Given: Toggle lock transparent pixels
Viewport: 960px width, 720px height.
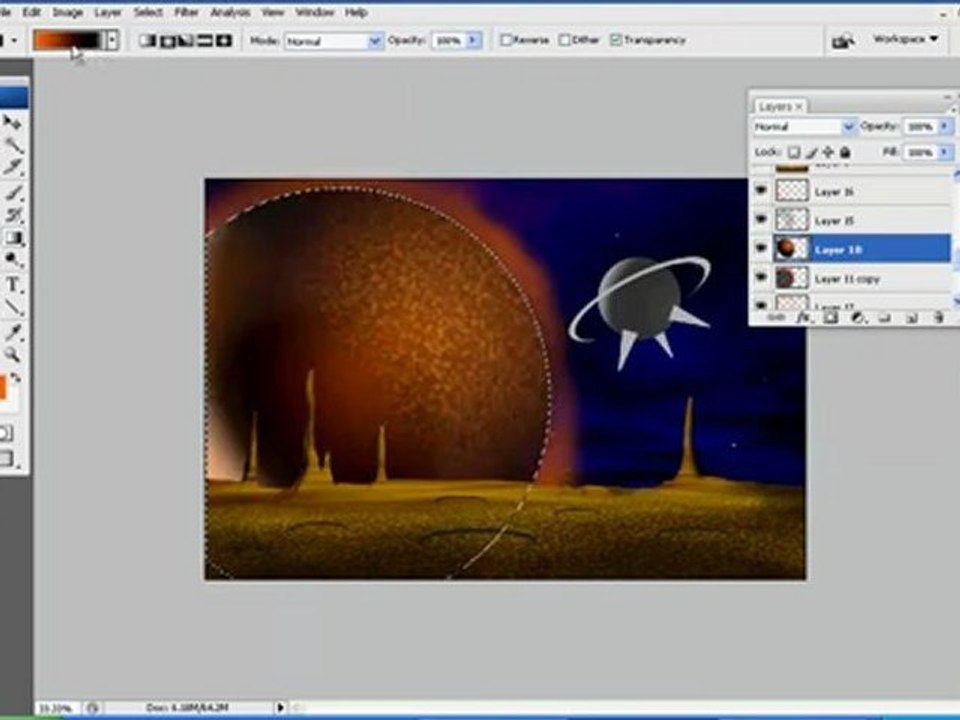Looking at the screenshot, I should tap(793, 152).
